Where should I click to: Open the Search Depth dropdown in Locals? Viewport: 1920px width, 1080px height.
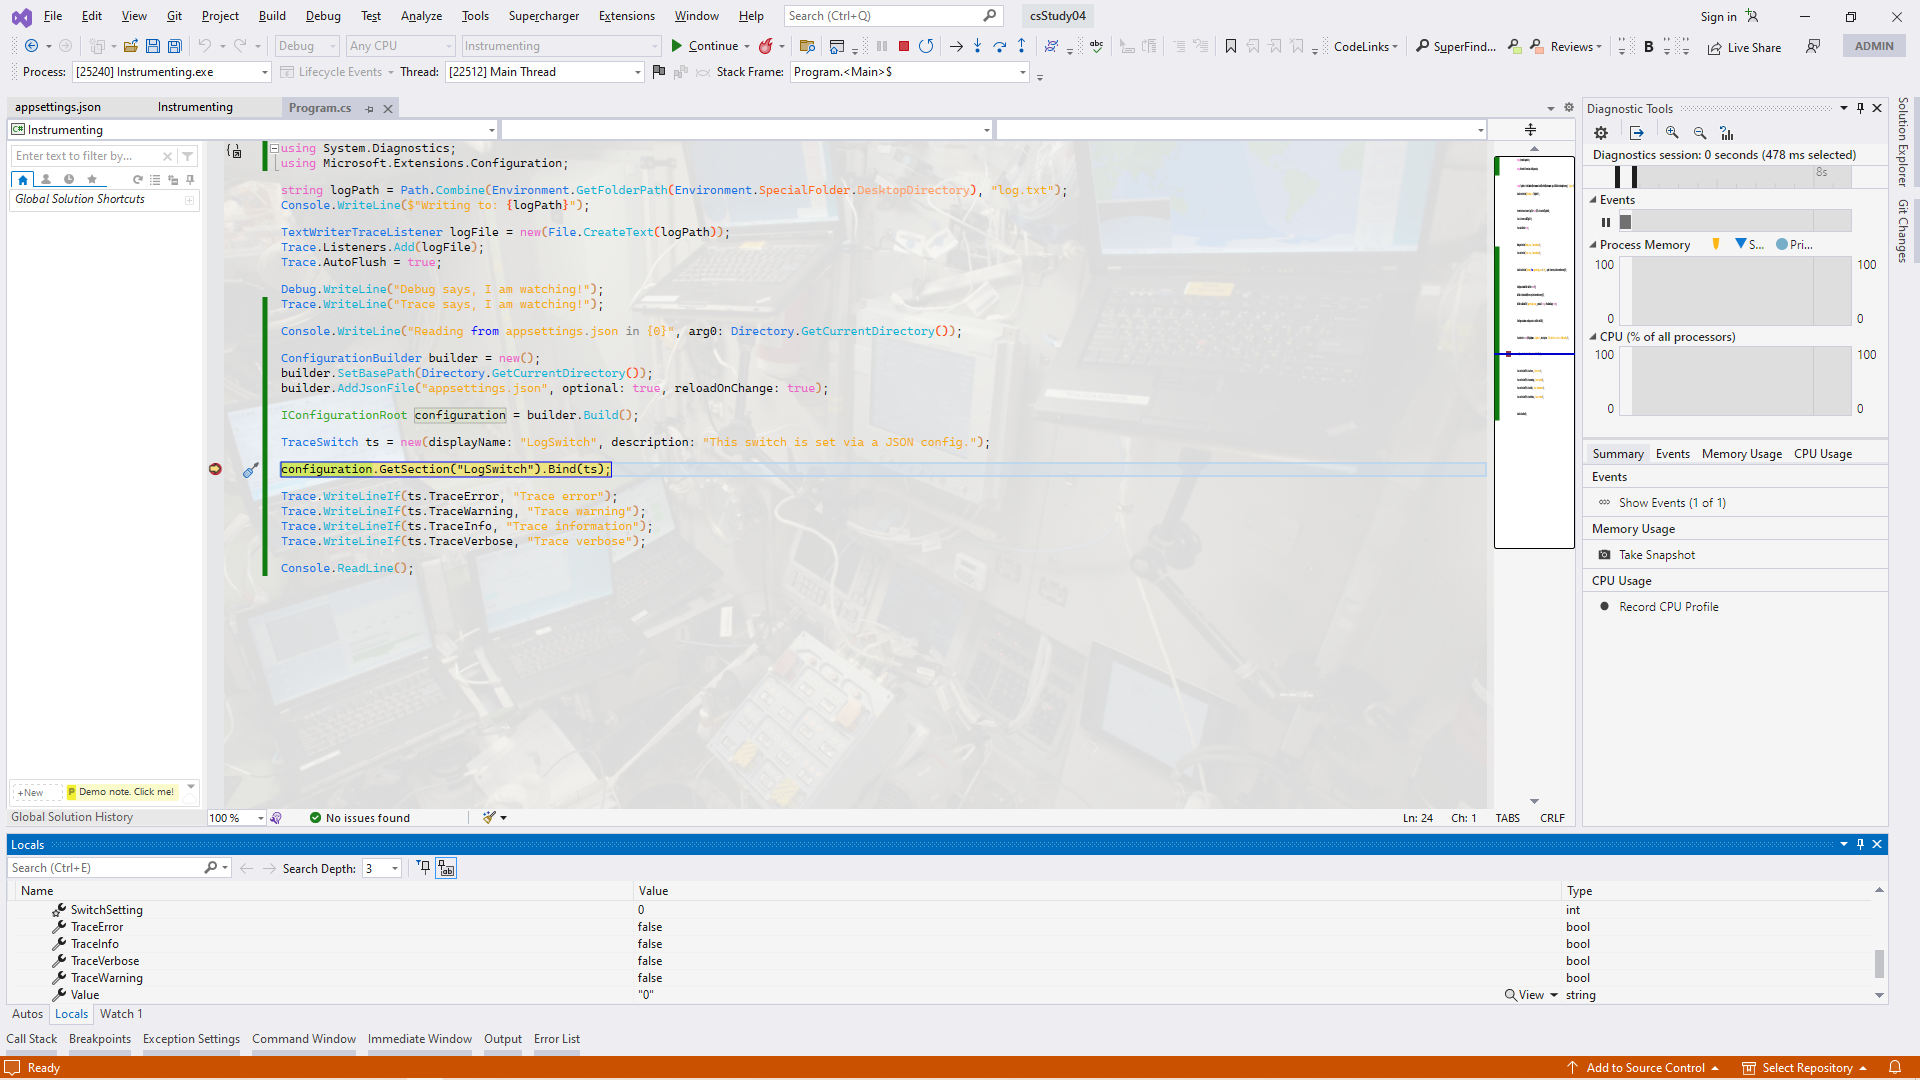[x=395, y=868]
